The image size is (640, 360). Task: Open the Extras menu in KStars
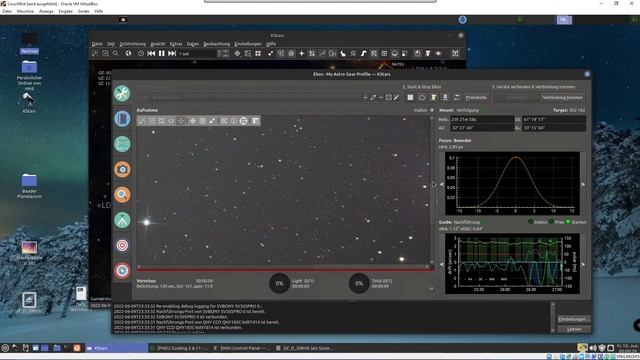click(176, 44)
